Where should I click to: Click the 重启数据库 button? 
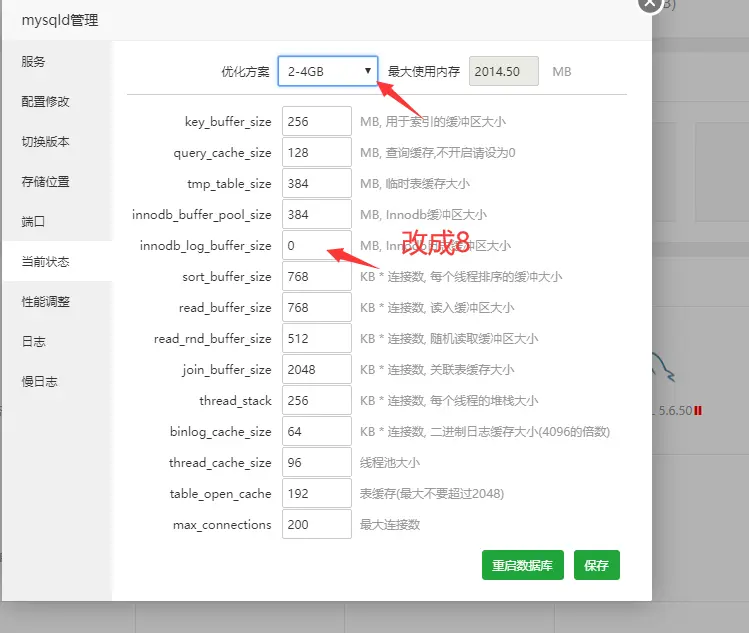524,565
